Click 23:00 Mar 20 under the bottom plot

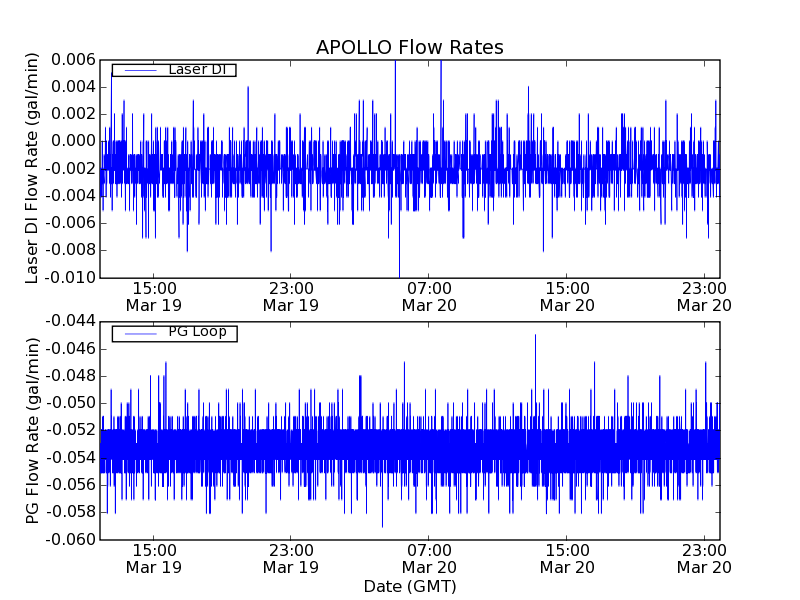[x=705, y=557]
